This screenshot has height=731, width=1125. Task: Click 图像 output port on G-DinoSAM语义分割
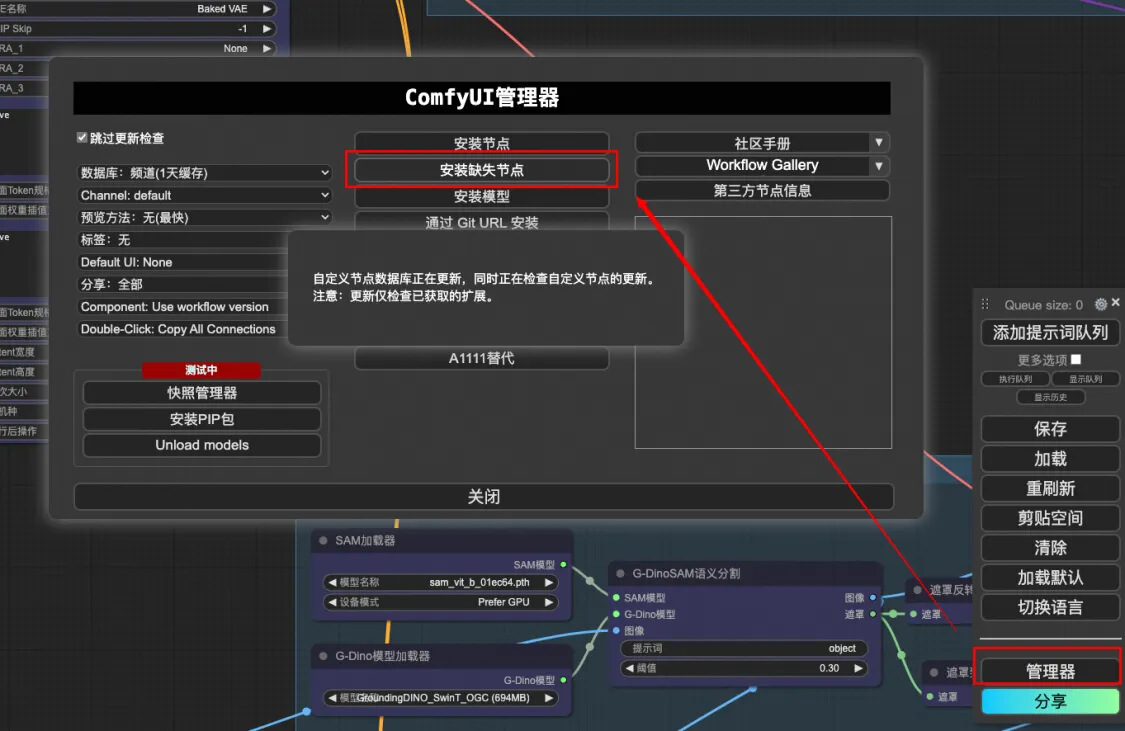point(873,598)
